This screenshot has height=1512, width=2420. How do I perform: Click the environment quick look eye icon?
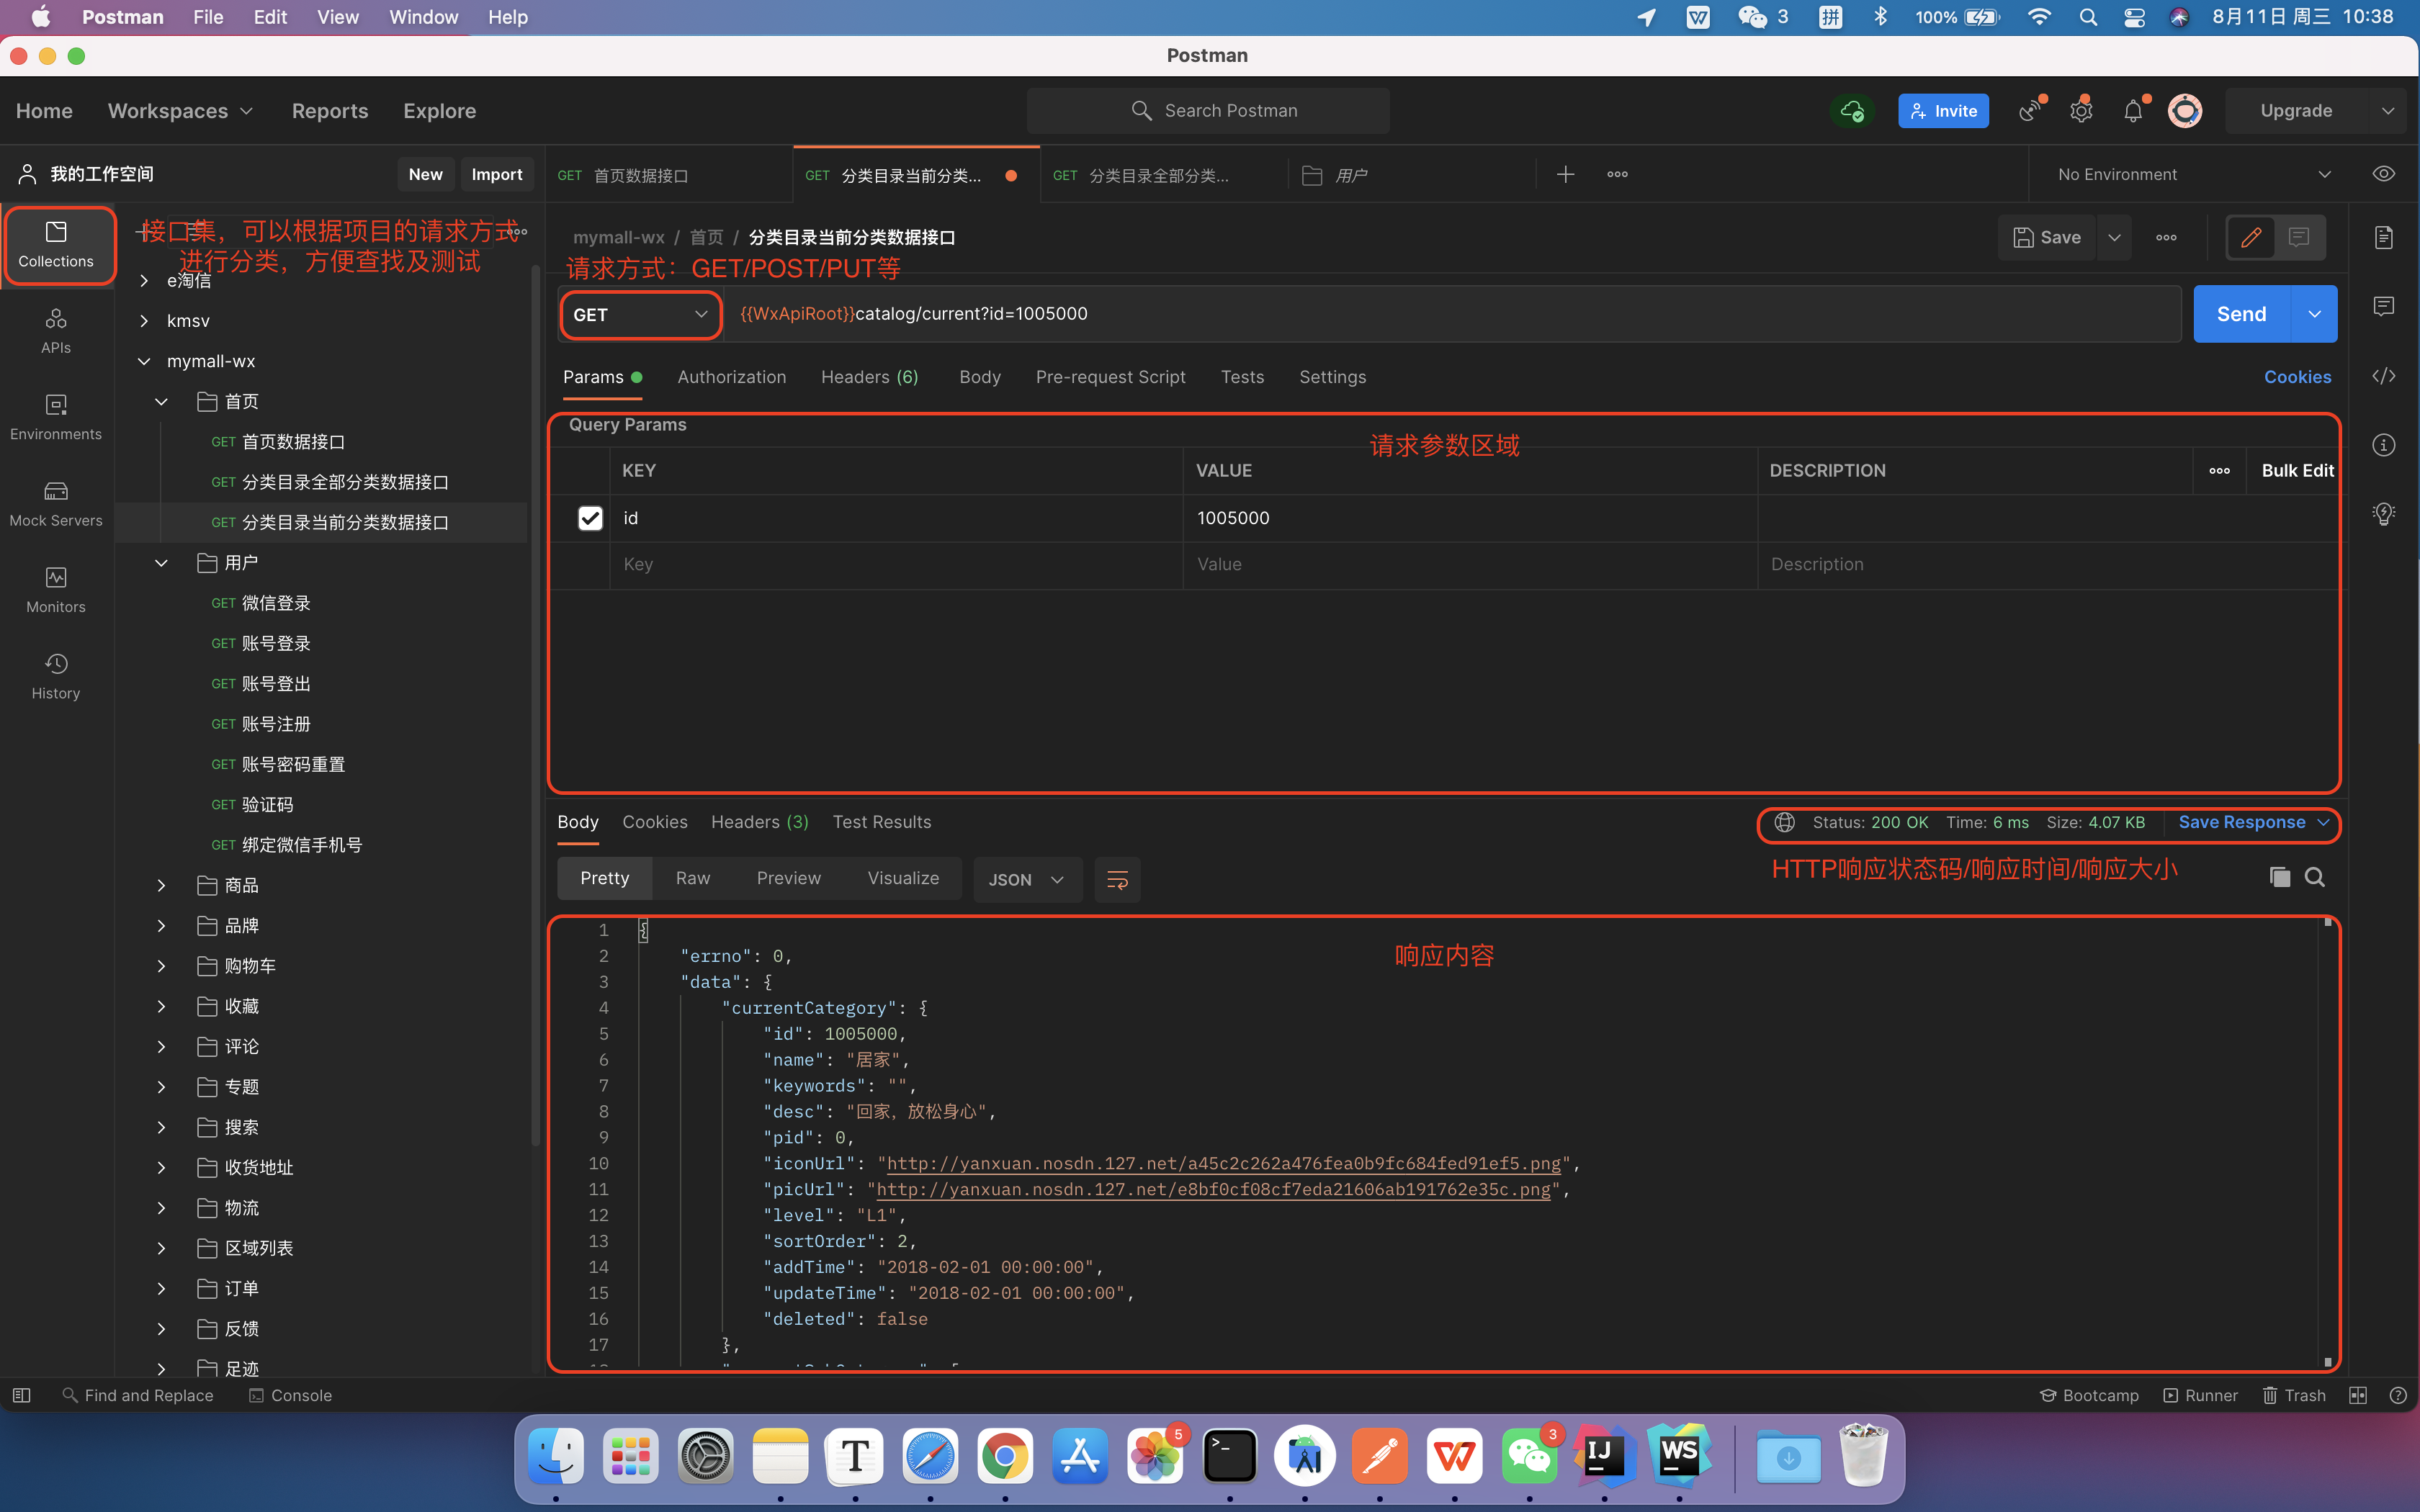click(x=2383, y=174)
